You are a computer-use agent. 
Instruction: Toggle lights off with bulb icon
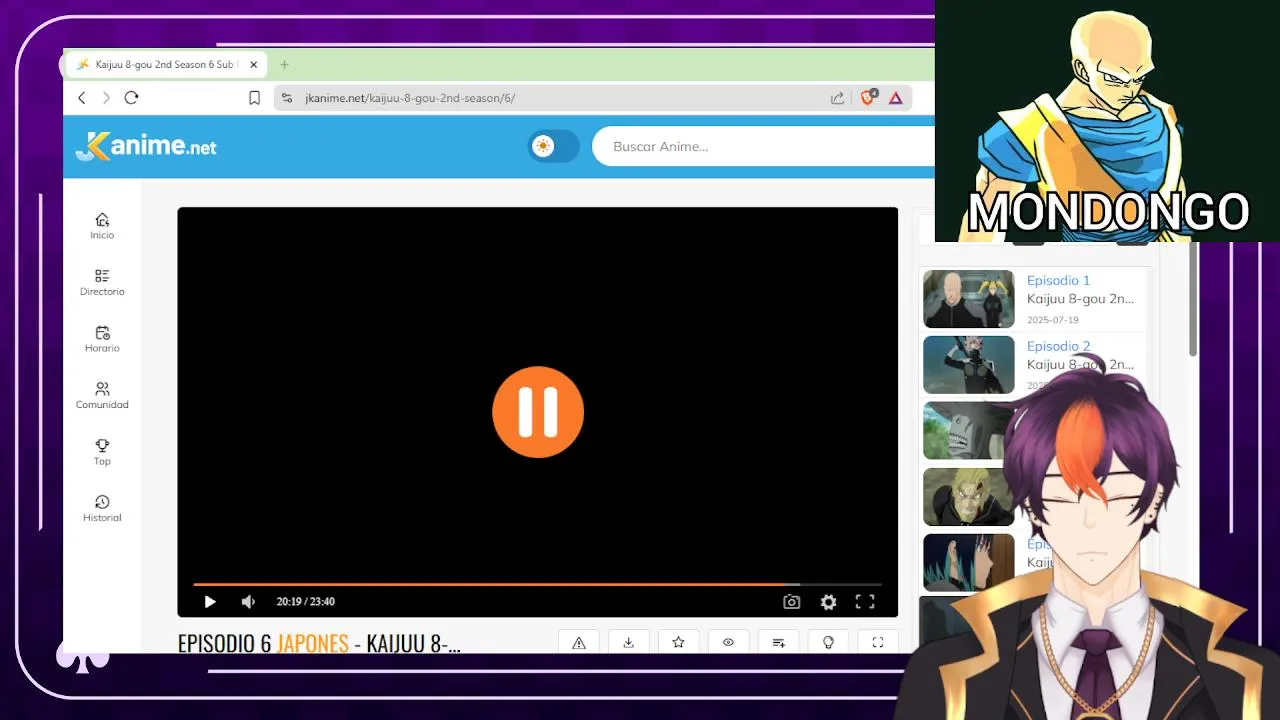tap(828, 642)
